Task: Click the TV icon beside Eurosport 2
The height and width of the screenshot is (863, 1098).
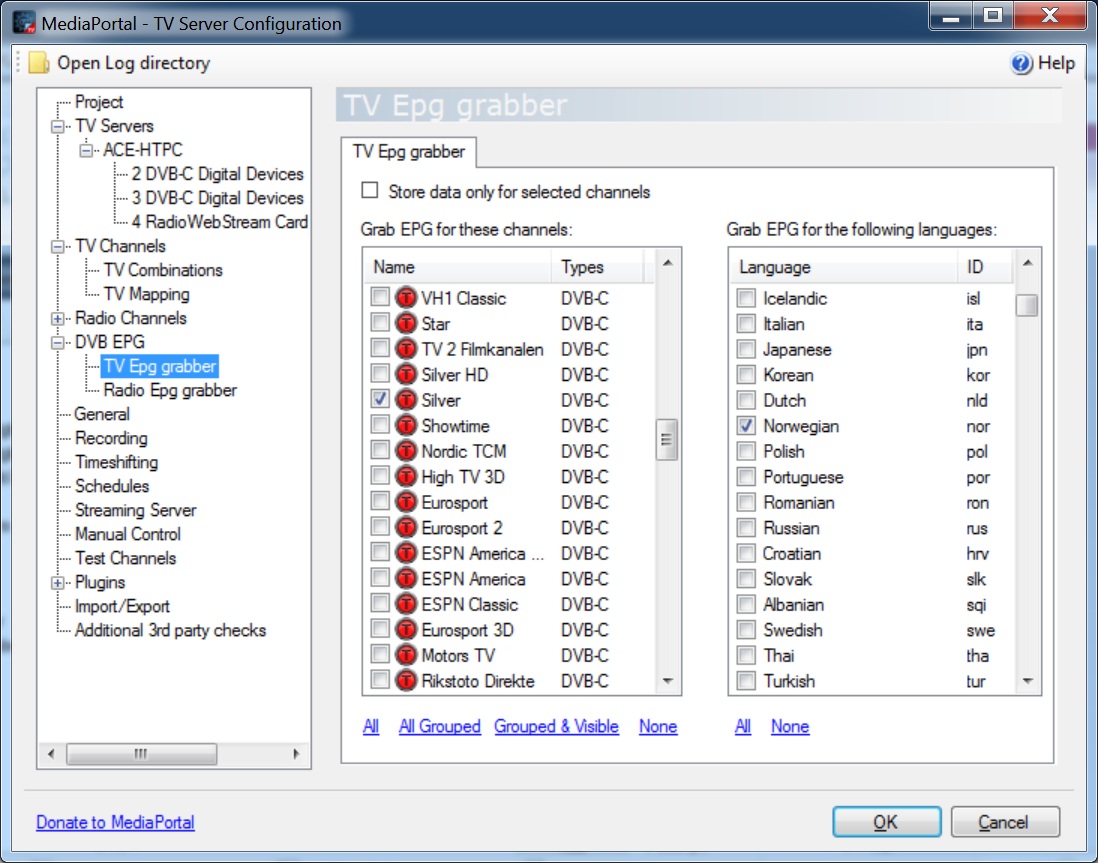Action: click(x=406, y=527)
